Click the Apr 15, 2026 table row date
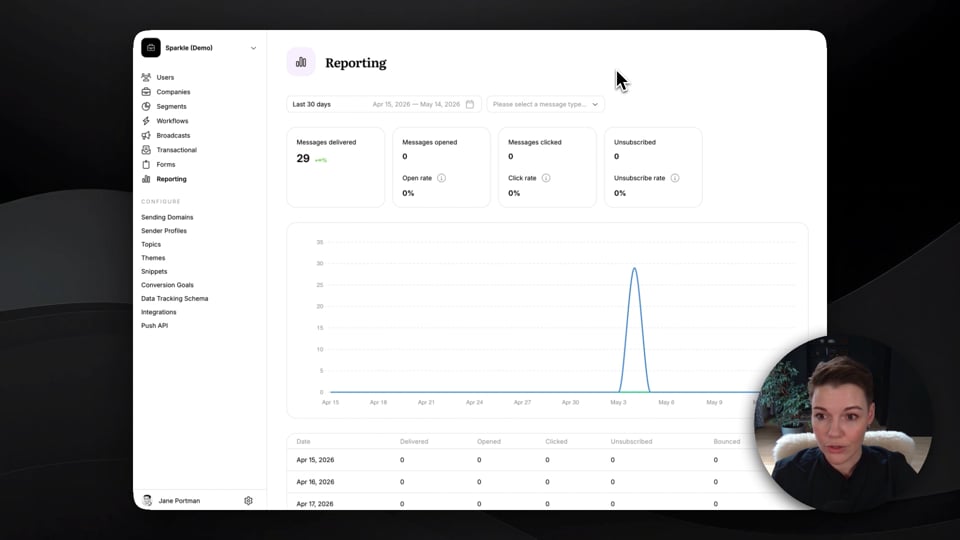This screenshot has height=540, width=960. (x=315, y=460)
